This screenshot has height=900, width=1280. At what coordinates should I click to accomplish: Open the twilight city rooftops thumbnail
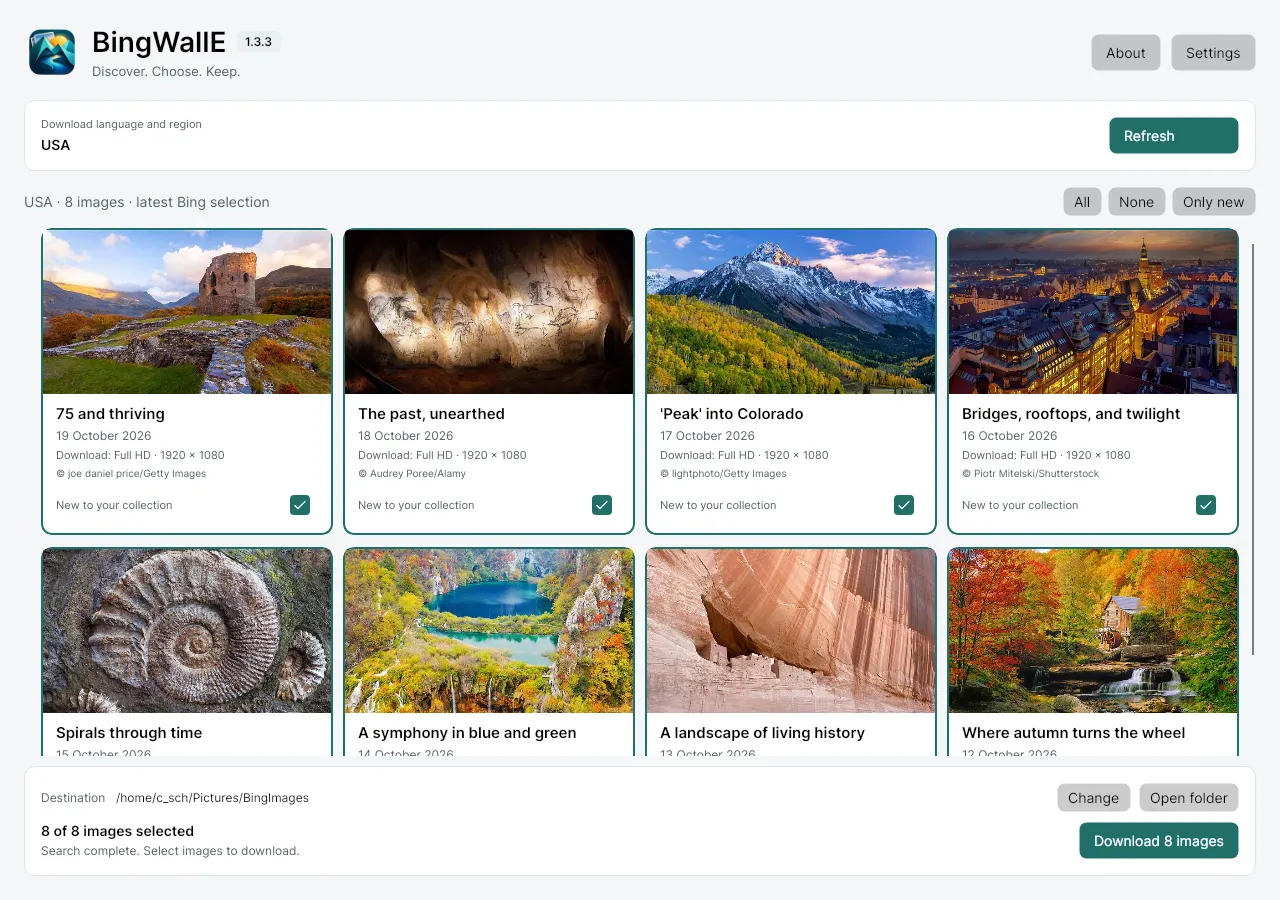(1093, 312)
